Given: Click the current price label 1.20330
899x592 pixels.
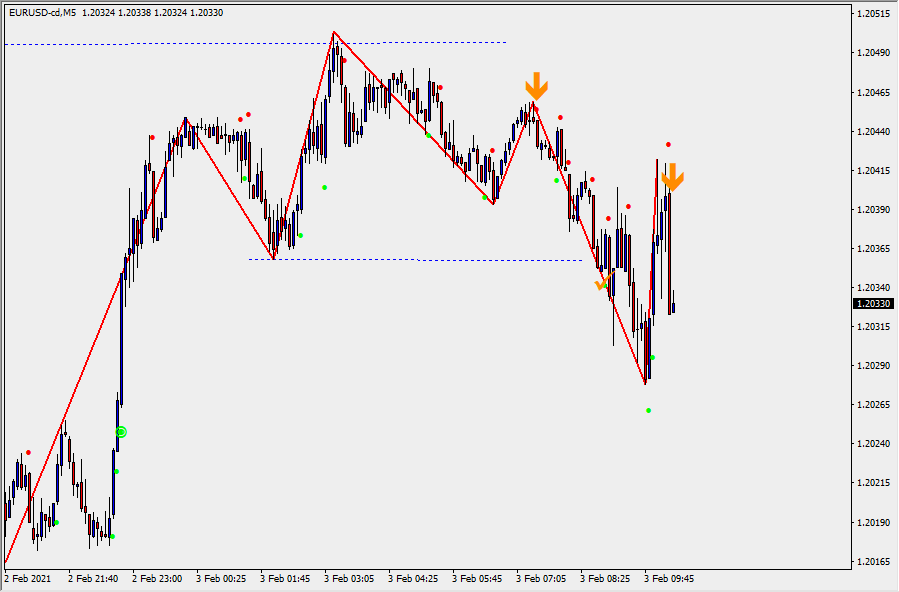Looking at the screenshot, I should click(874, 303).
